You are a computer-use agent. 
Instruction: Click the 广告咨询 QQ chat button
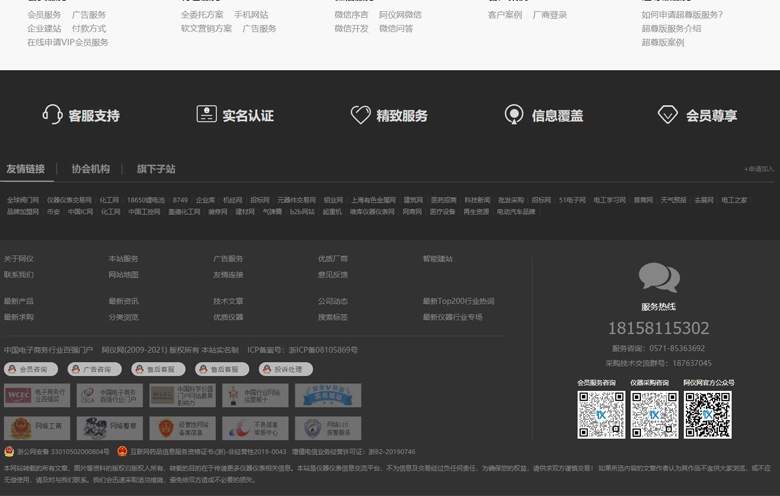[x=90, y=369]
